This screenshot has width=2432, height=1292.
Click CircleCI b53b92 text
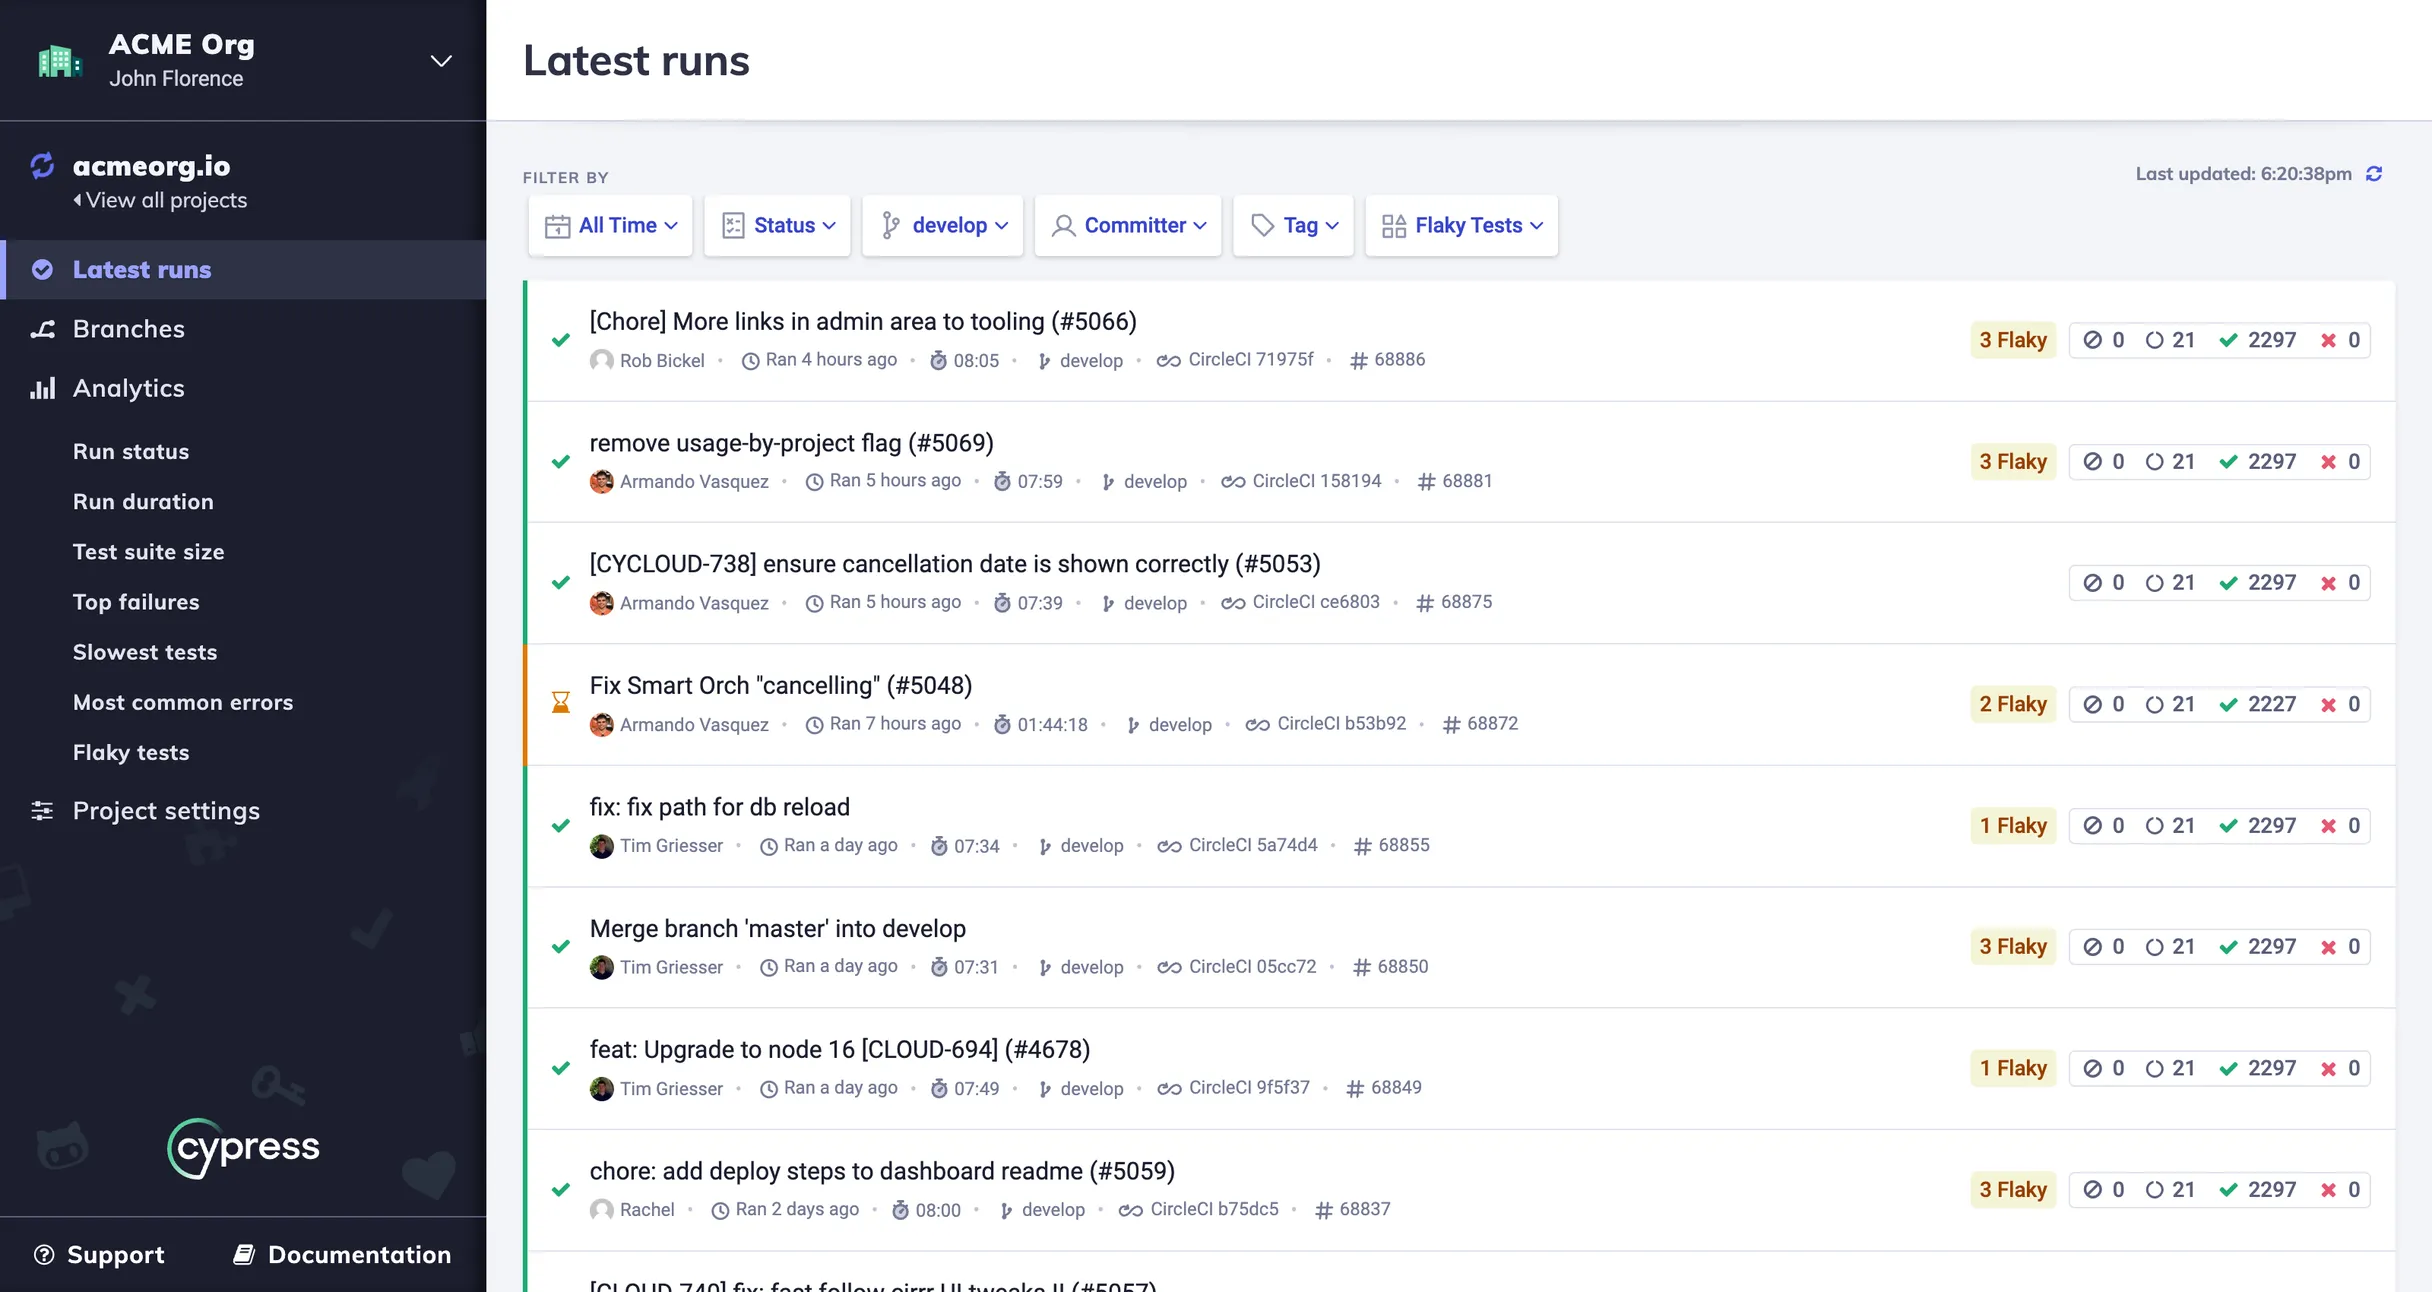click(1341, 723)
